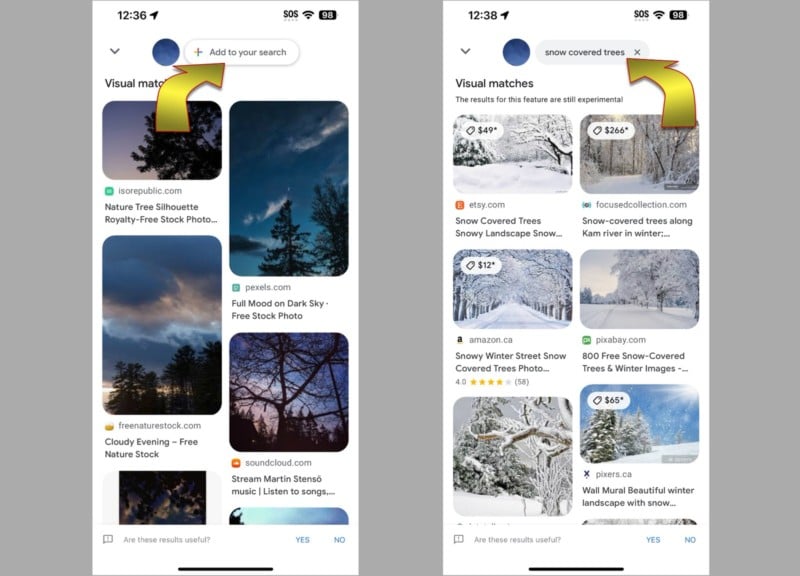Collapse the left results panel using its chevron
Image resolution: width=800 pixels, height=576 pixels.
(x=115, y=51)
